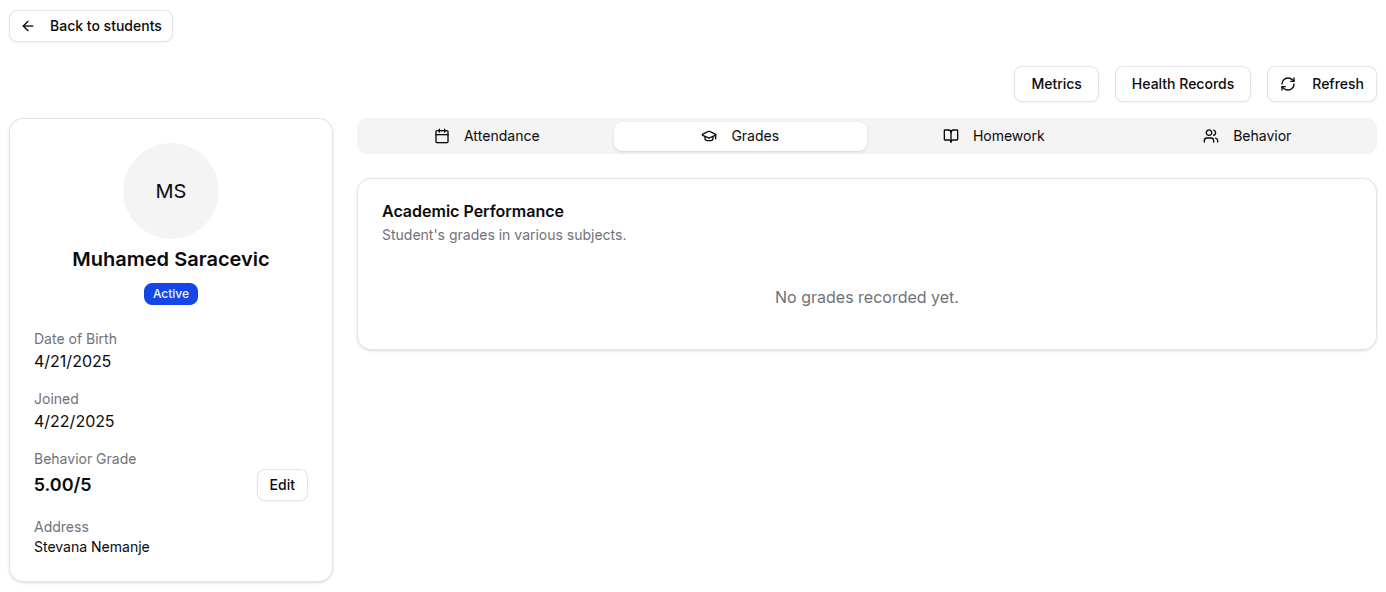
Task: Click the back arrow icon
Action: pyautogui.click(x=28, y=26)
